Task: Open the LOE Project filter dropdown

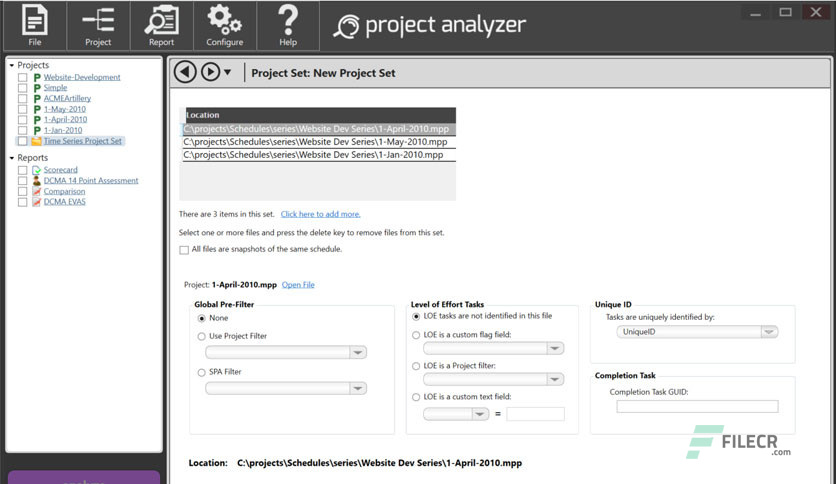Action: [x=554, y=379]
